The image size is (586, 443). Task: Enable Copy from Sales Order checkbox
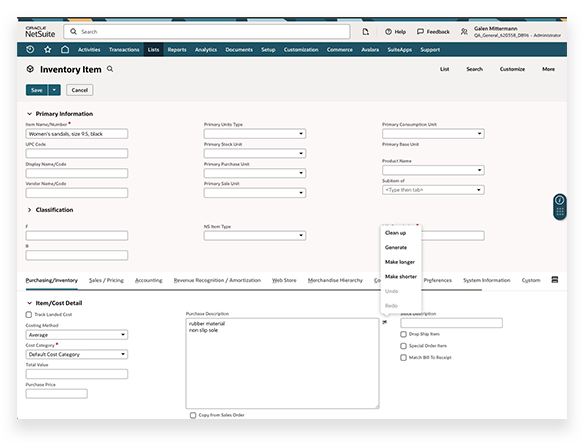coord(193,415)
